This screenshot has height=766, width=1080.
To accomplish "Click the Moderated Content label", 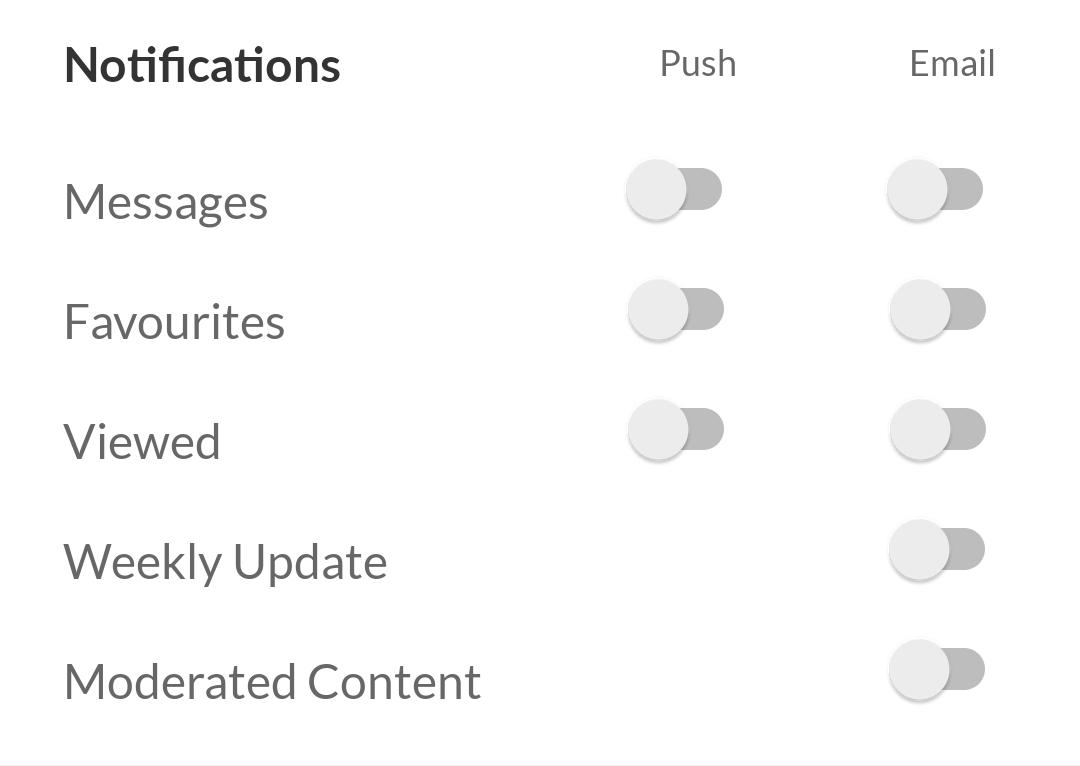I will [272, 682].
